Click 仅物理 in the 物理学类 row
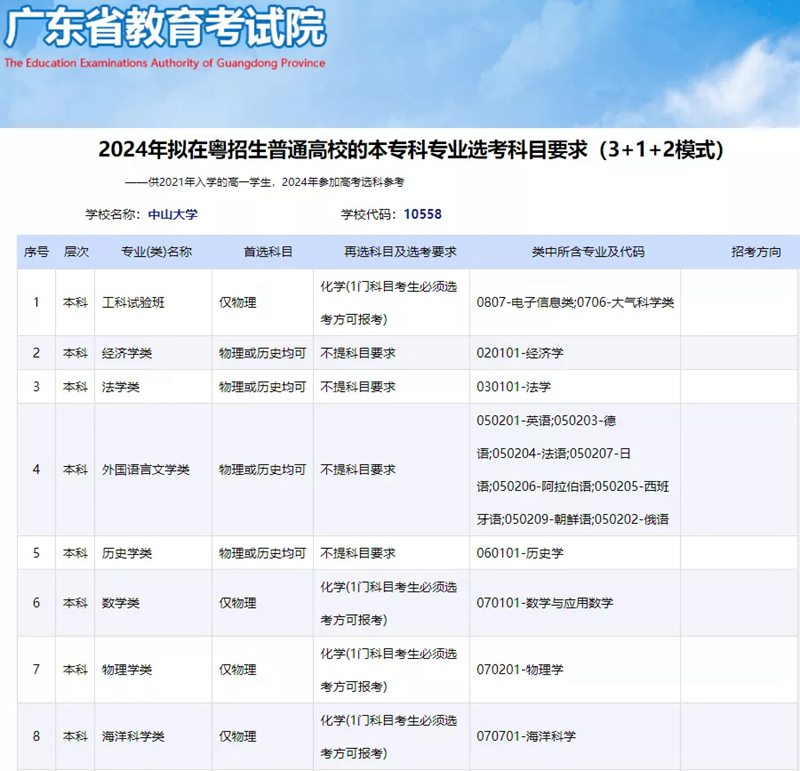 238,670
